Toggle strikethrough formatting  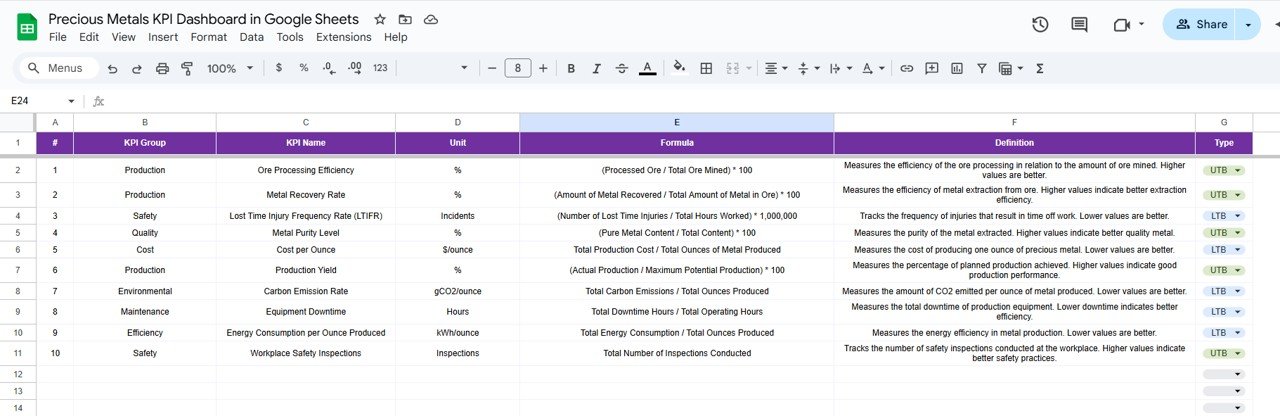coord(622,68)
